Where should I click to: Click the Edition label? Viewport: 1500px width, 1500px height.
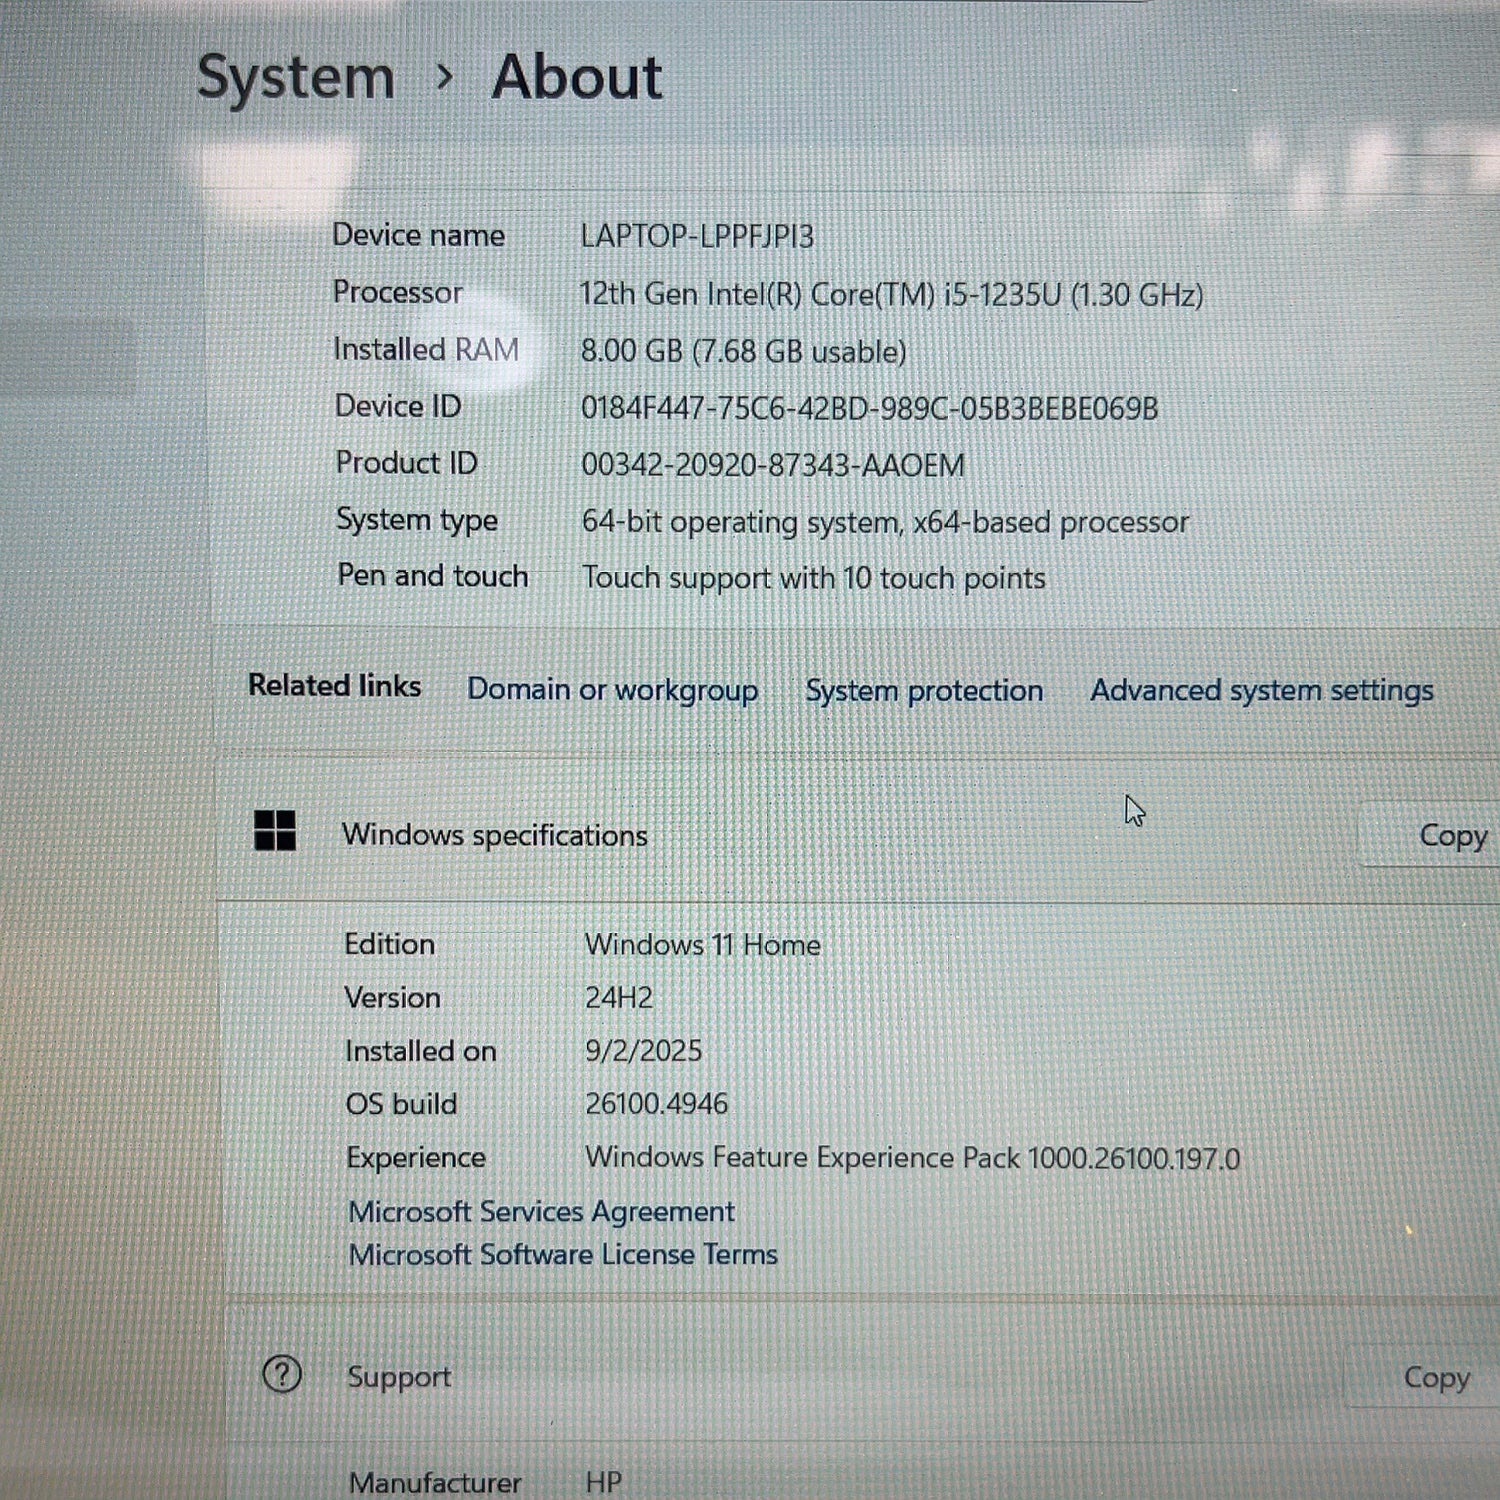point(389,944)
